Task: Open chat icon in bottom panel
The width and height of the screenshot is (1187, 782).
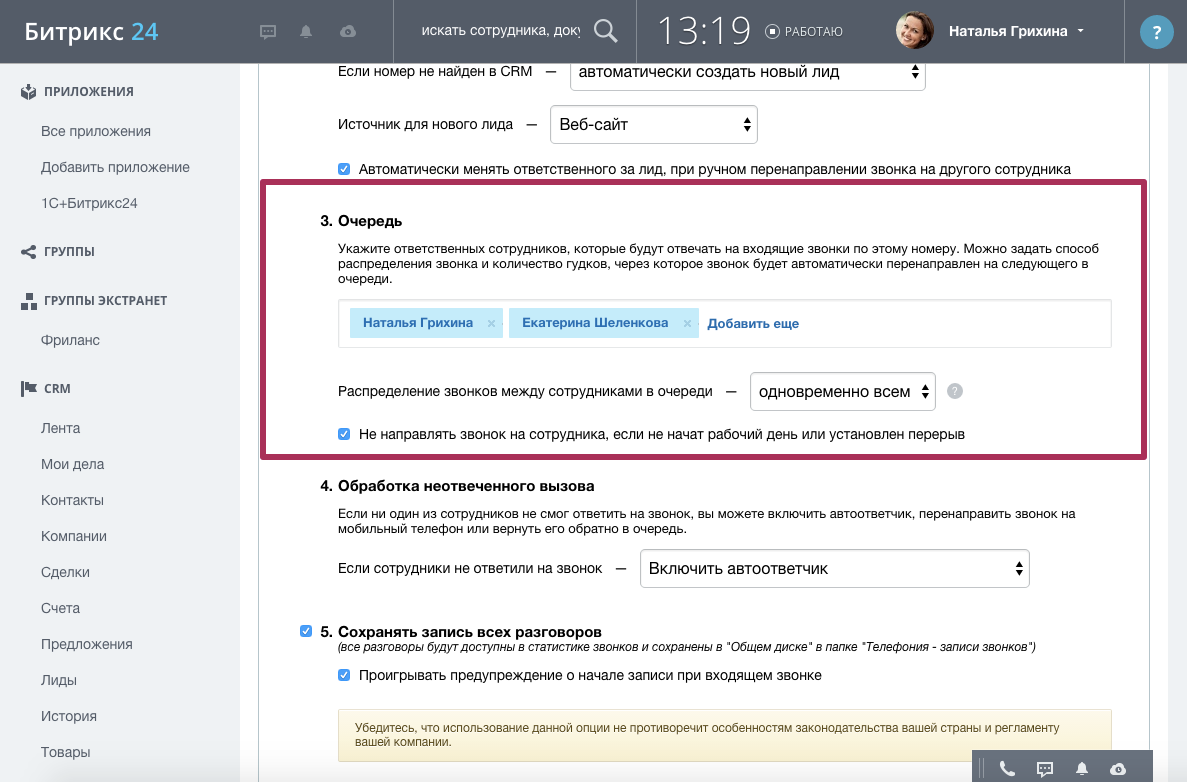Action: [1045, 769]
